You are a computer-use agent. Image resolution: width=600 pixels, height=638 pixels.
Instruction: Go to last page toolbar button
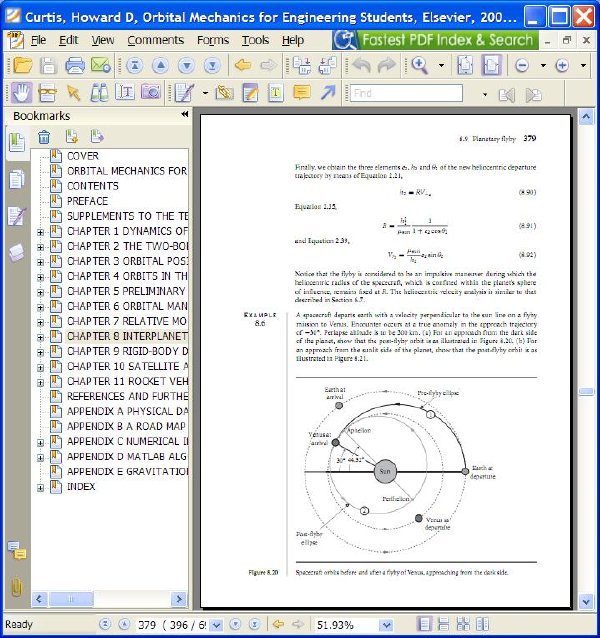click(x=212, y=66)
